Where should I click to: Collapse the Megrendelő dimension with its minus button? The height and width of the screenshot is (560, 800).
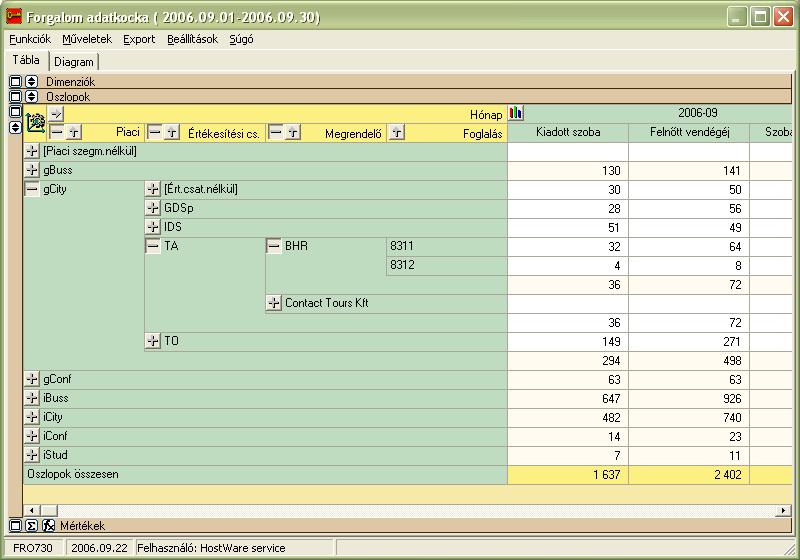[276, 133]
